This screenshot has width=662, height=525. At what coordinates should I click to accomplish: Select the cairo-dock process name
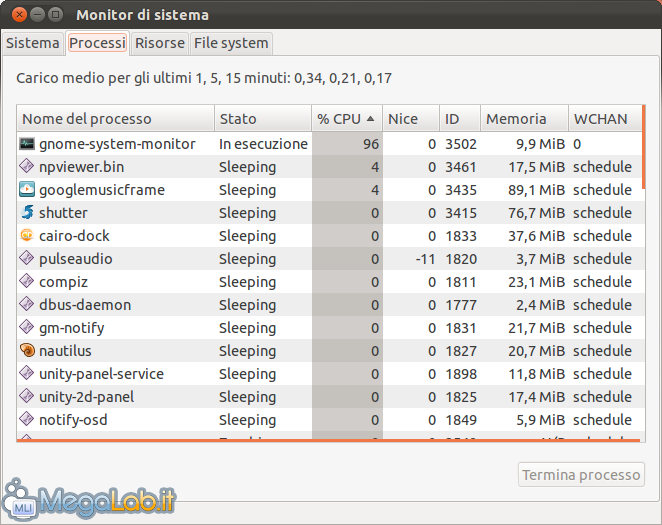[x=74, y=235]
